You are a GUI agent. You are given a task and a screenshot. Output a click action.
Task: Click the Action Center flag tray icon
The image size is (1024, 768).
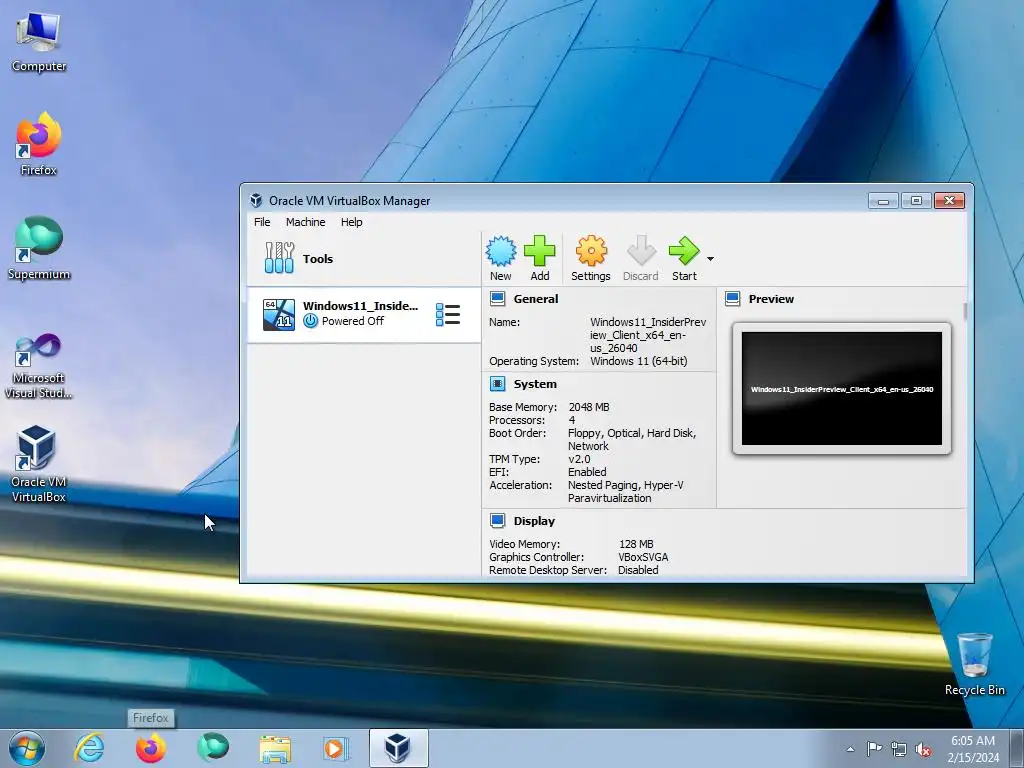click(x=874, y=749)
